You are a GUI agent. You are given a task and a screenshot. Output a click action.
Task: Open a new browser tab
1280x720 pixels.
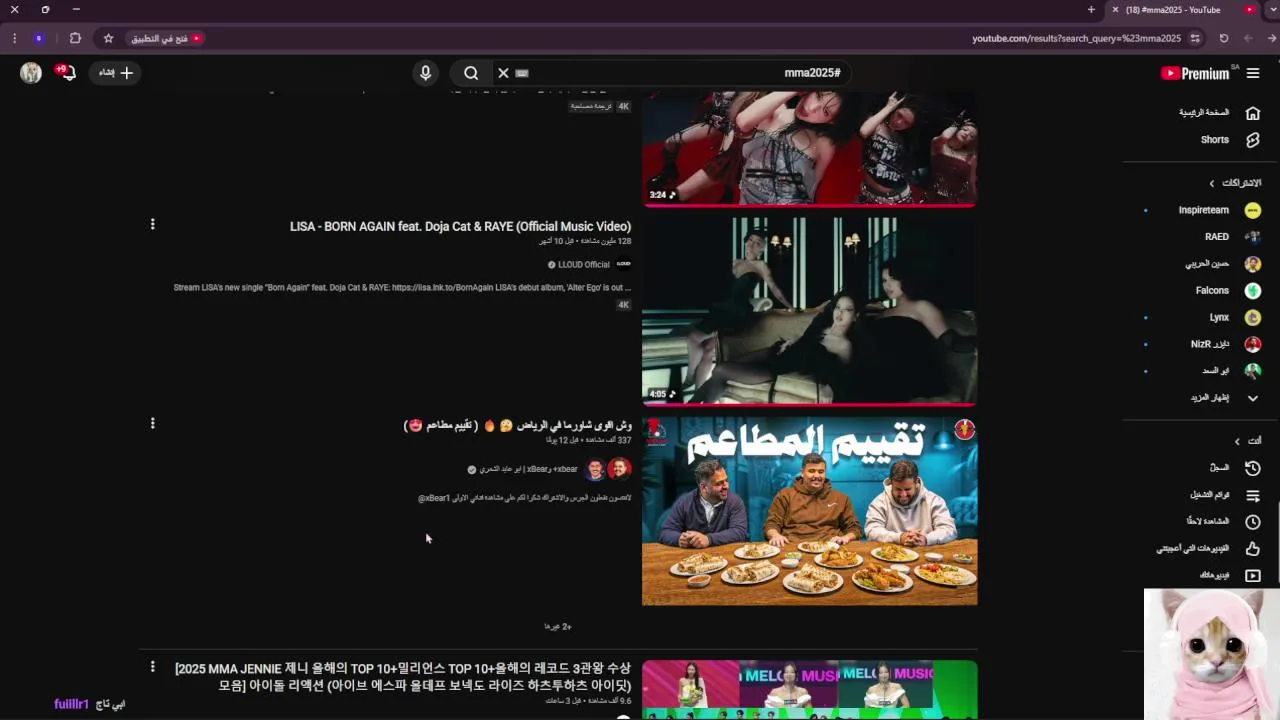point(1091,10)
